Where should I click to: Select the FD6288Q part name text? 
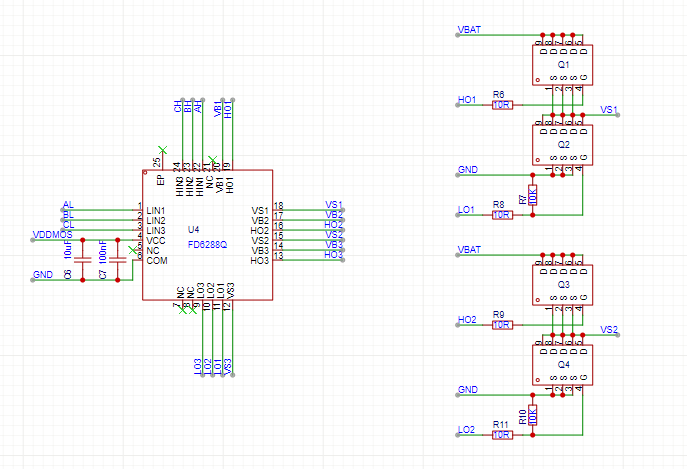coord(207,244)
